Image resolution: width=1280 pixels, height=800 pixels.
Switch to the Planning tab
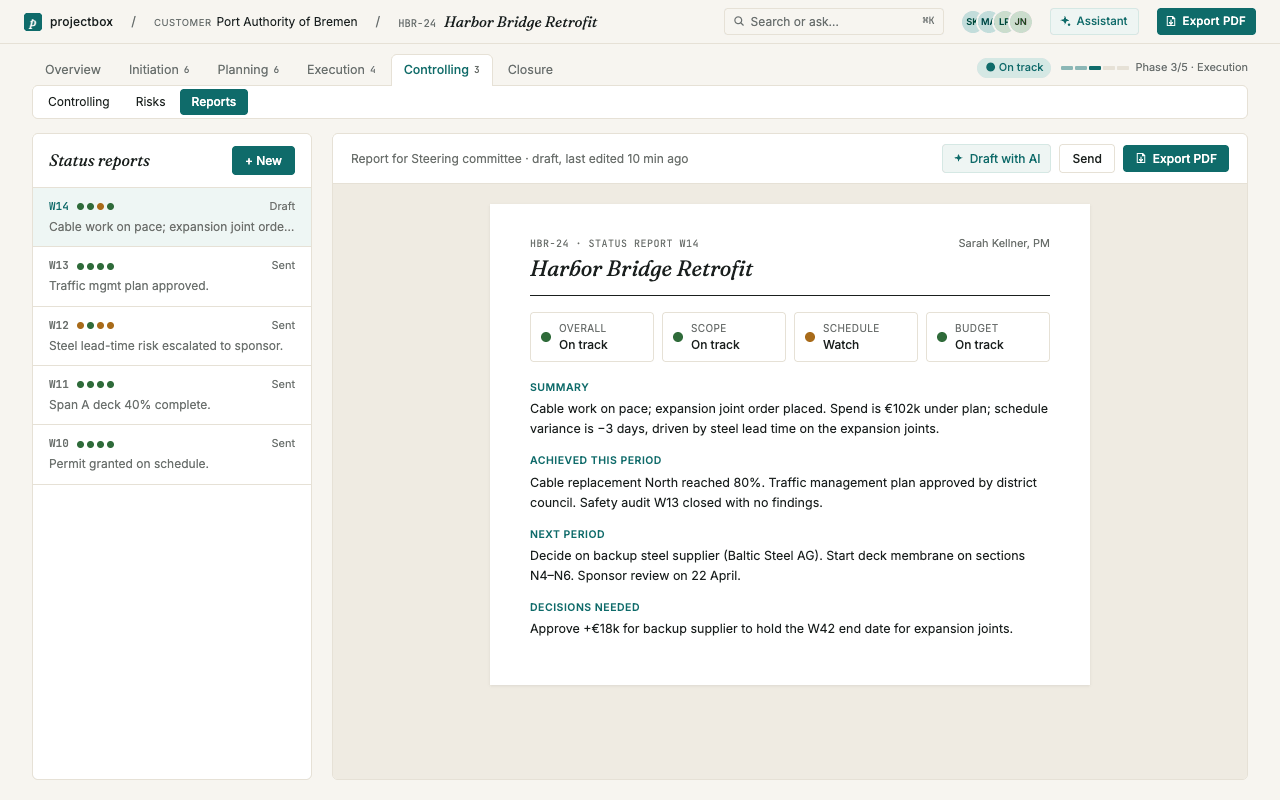coord(248,69)
